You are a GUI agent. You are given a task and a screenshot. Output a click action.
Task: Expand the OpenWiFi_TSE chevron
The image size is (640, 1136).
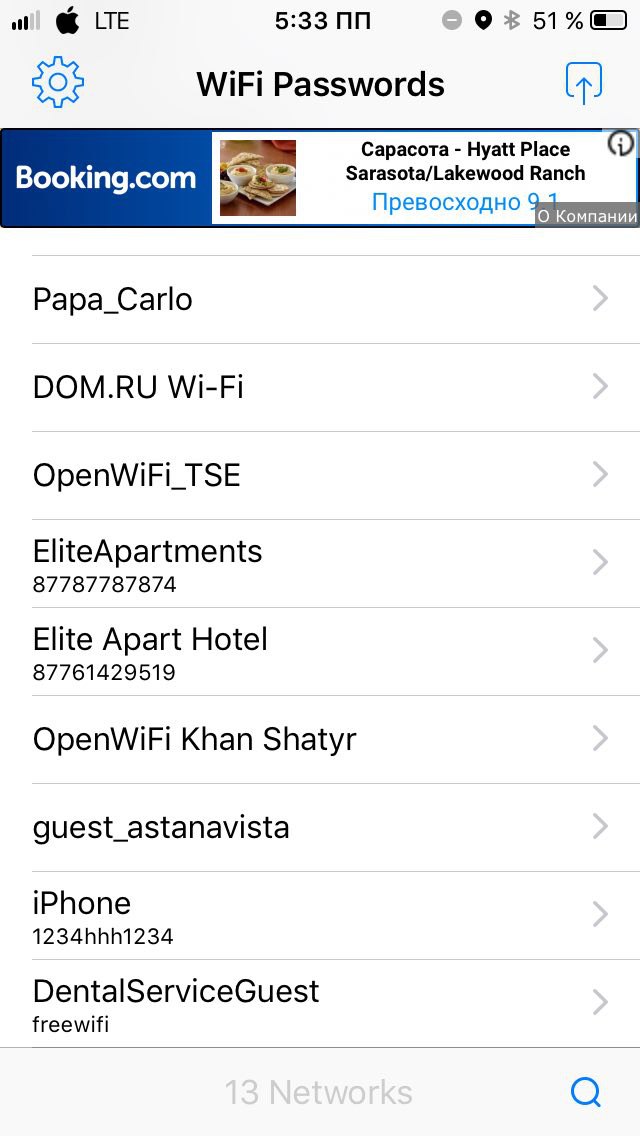(600, 474)
